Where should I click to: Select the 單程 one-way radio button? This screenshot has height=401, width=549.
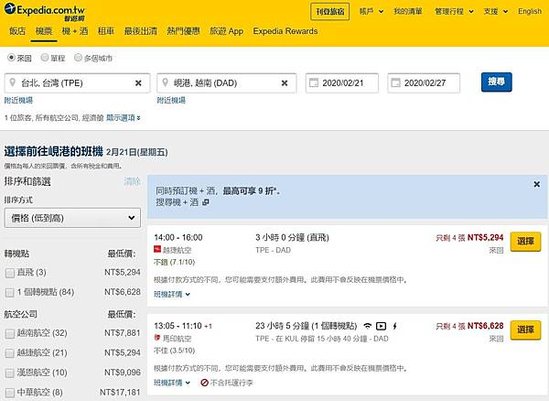pyautogui.click(x=44, y=57)
